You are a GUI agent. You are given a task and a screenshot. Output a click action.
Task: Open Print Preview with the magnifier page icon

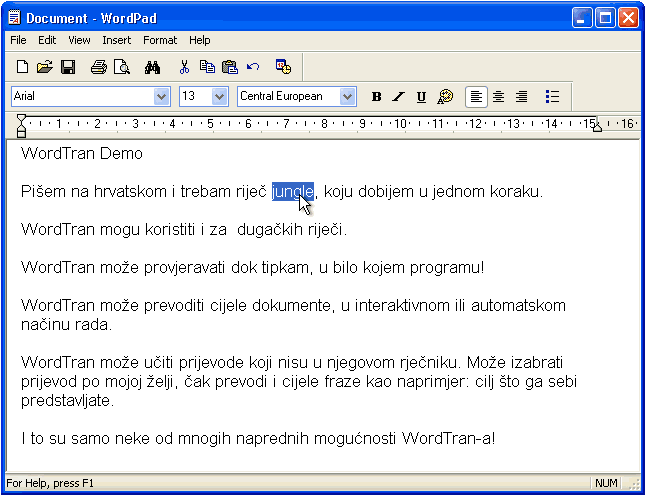122,67
